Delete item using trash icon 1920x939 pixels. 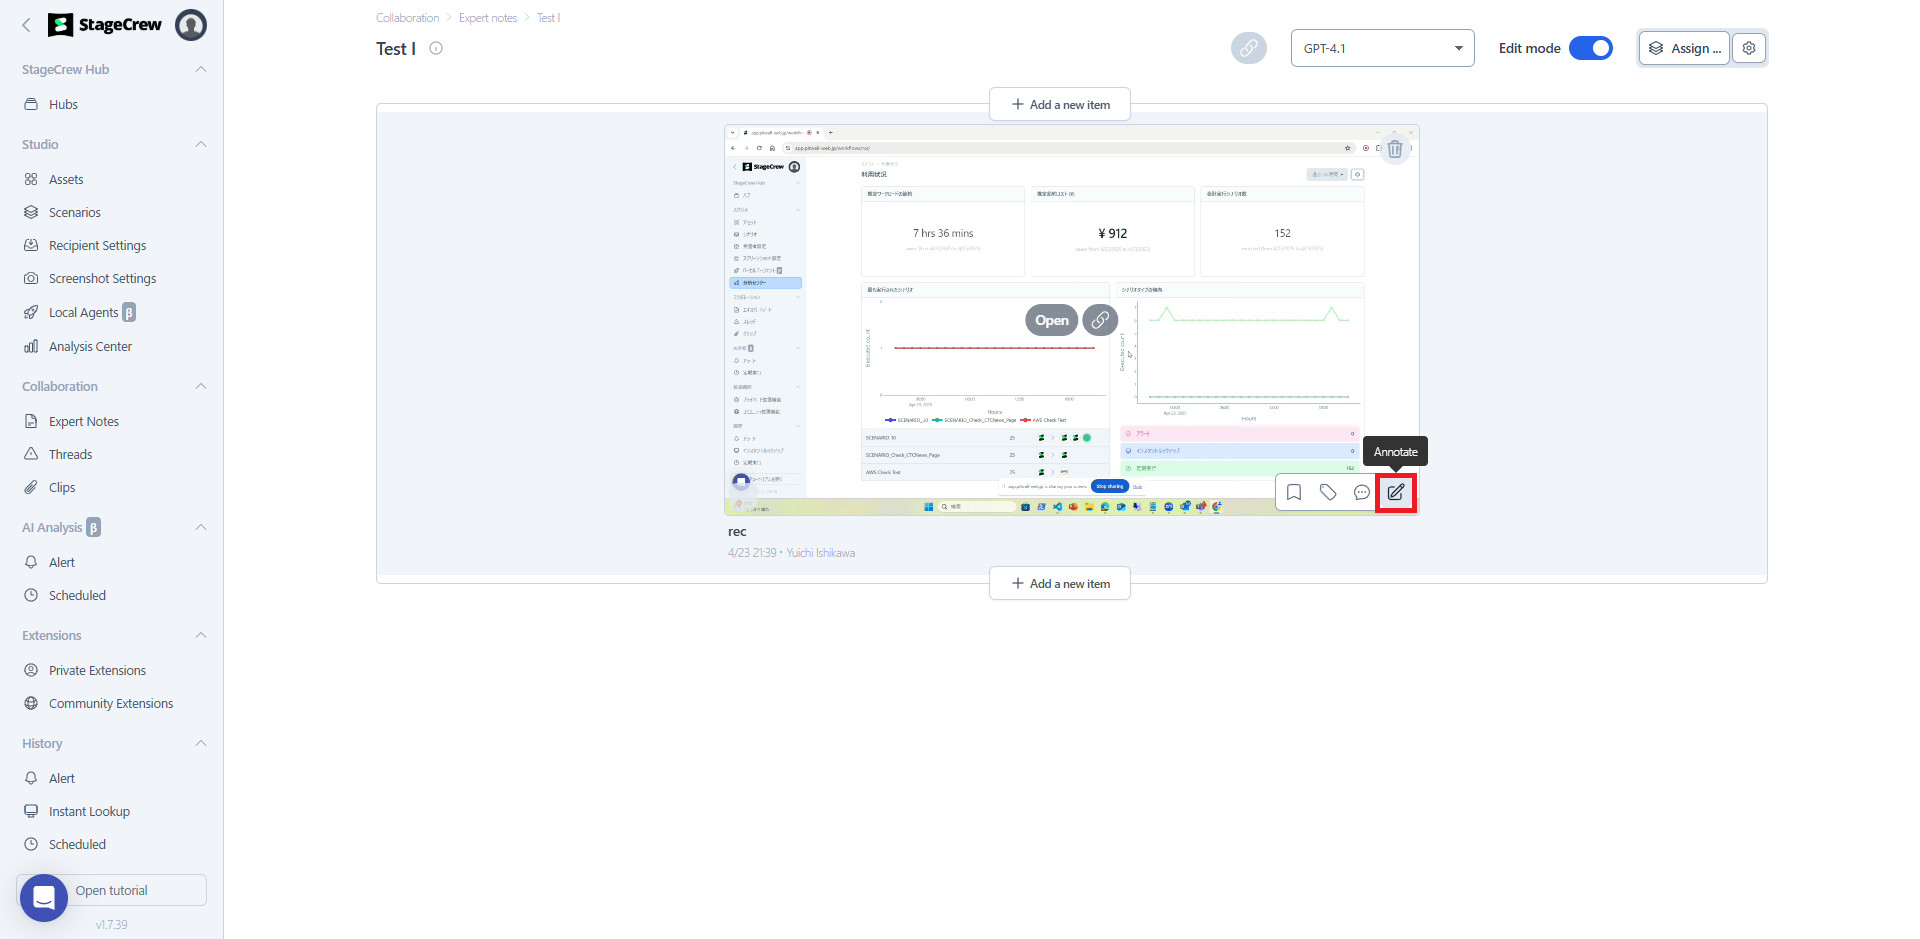(x=1394, y=149)
